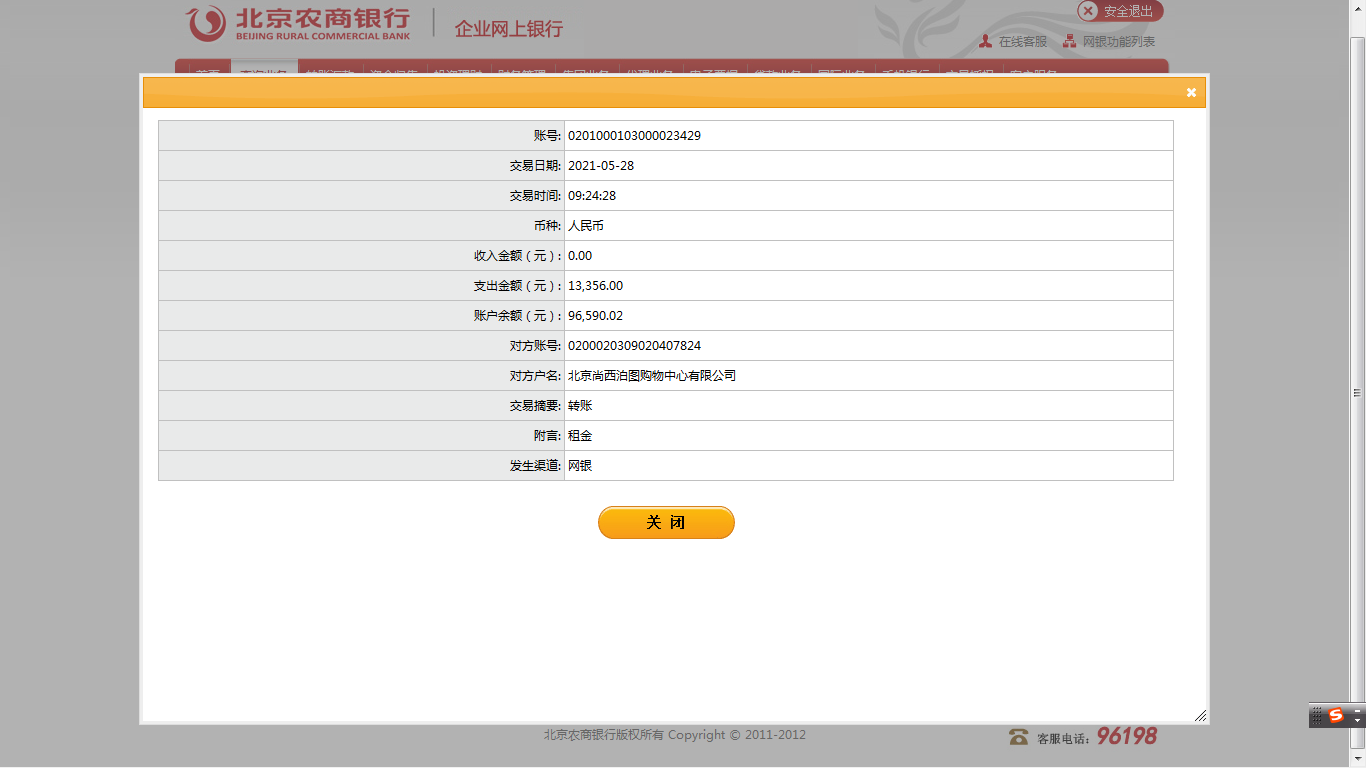Image resolution: width=1366 pixels, height=768 pixels.
Task: Click the Sogou toolbar drag grip
Action: tap(1317, 715)
